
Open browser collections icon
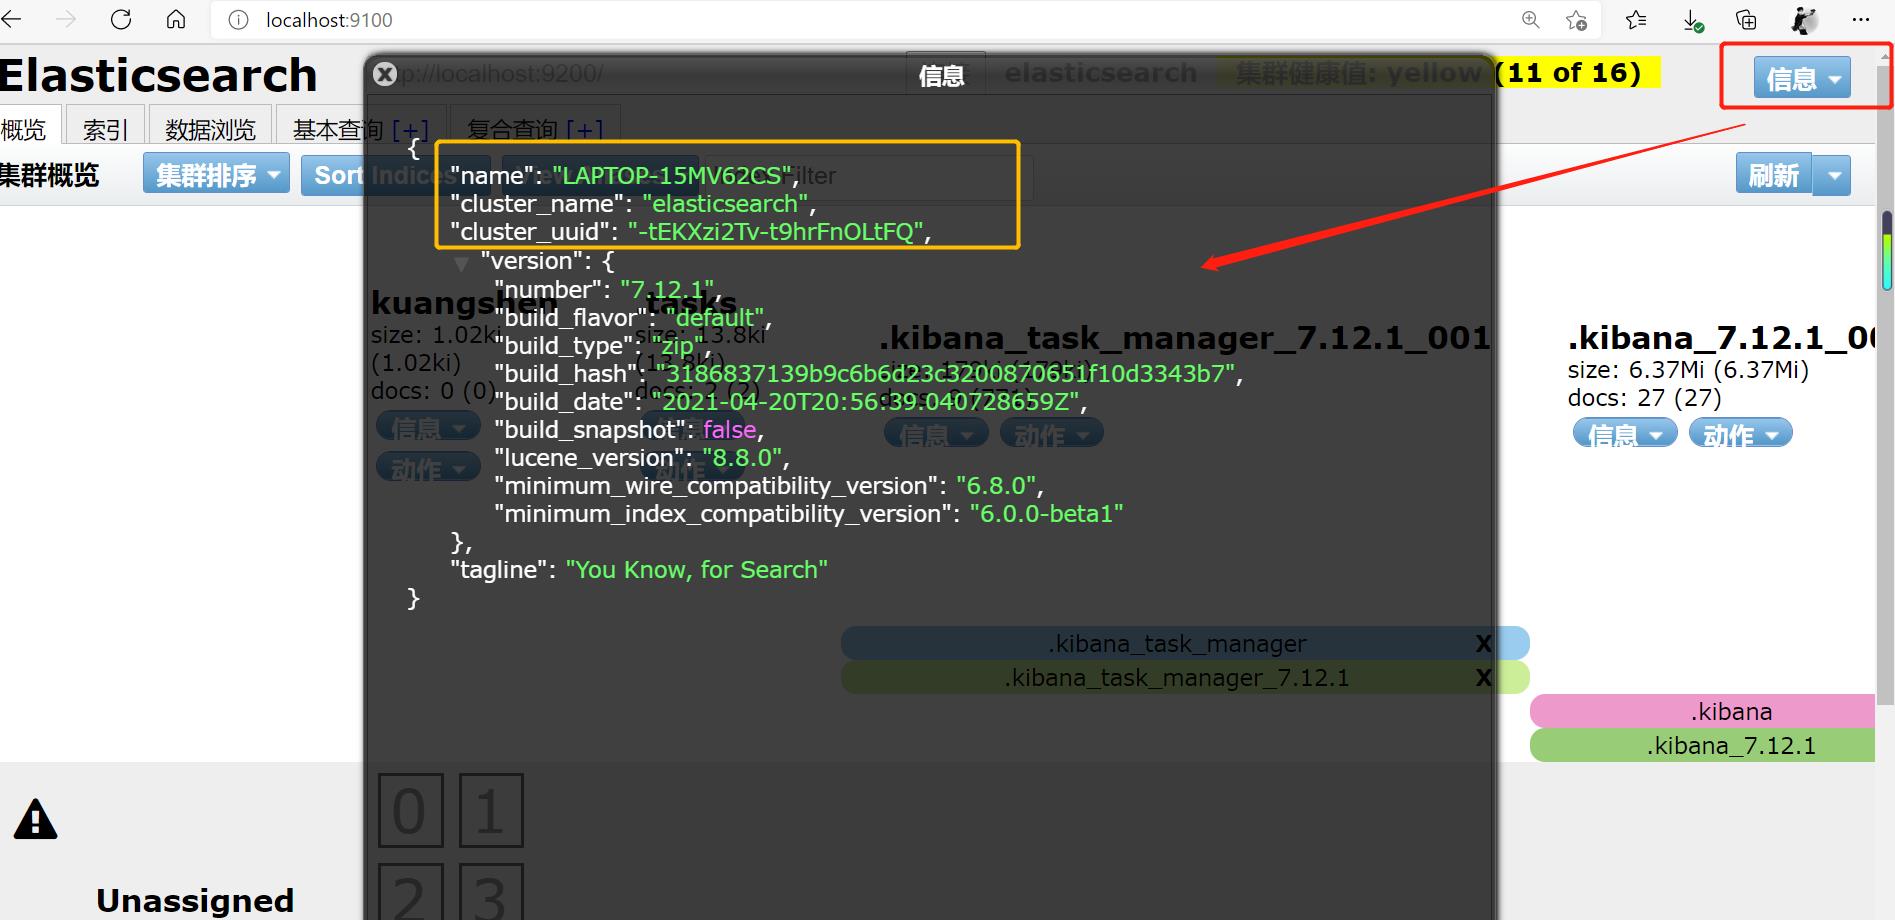[x=1746, y=20]
